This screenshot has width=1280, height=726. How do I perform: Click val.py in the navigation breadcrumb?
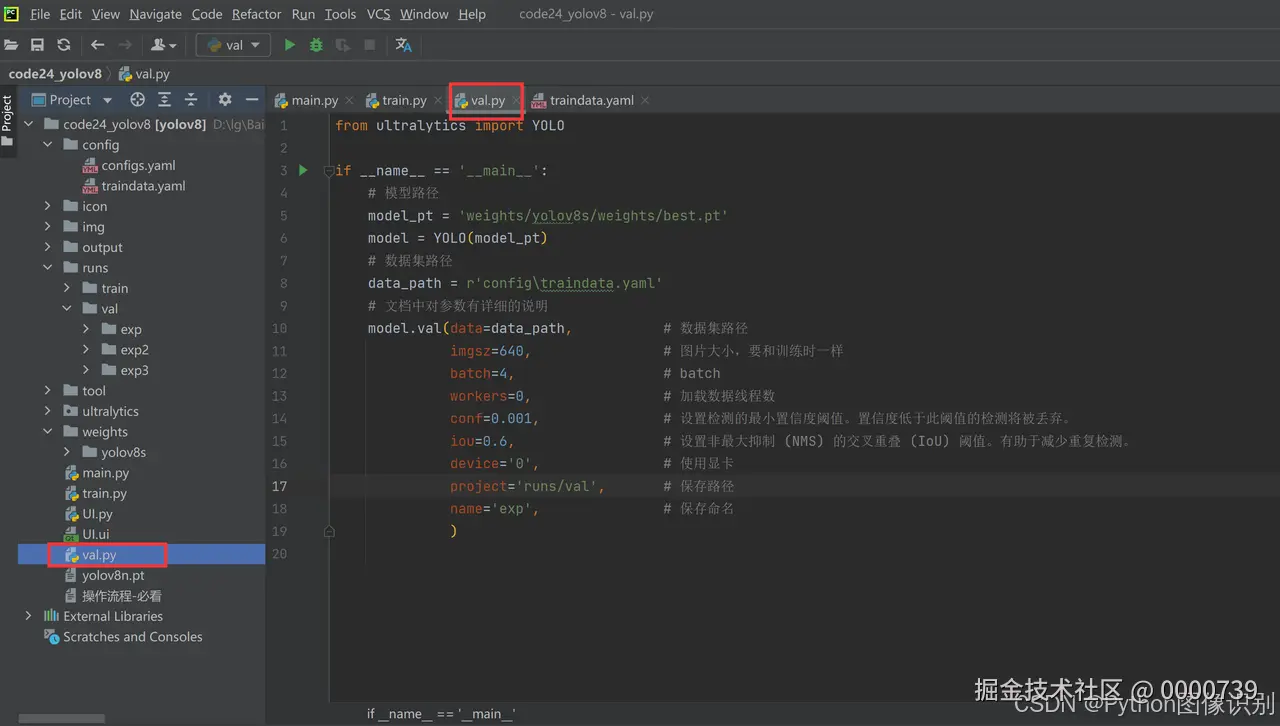[144, 74]
